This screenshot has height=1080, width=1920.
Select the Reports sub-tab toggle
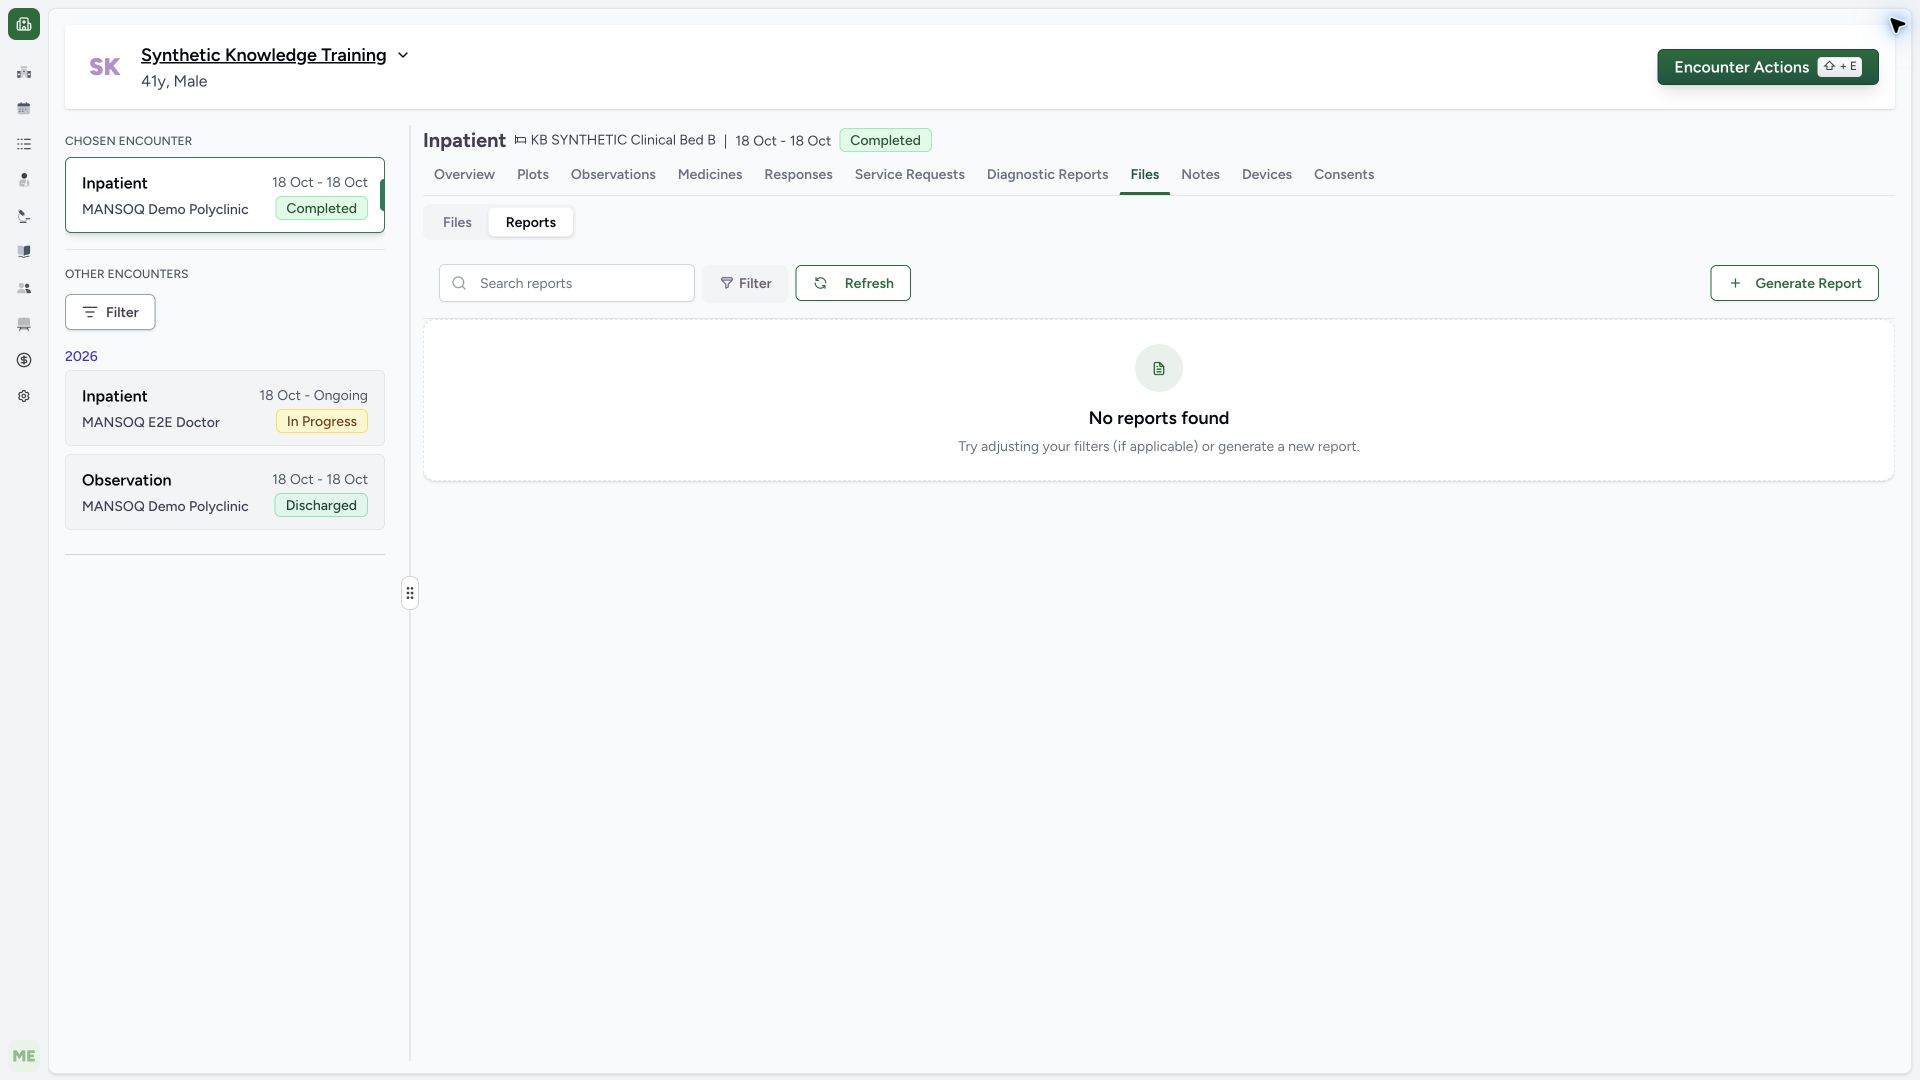coord(531,222)
